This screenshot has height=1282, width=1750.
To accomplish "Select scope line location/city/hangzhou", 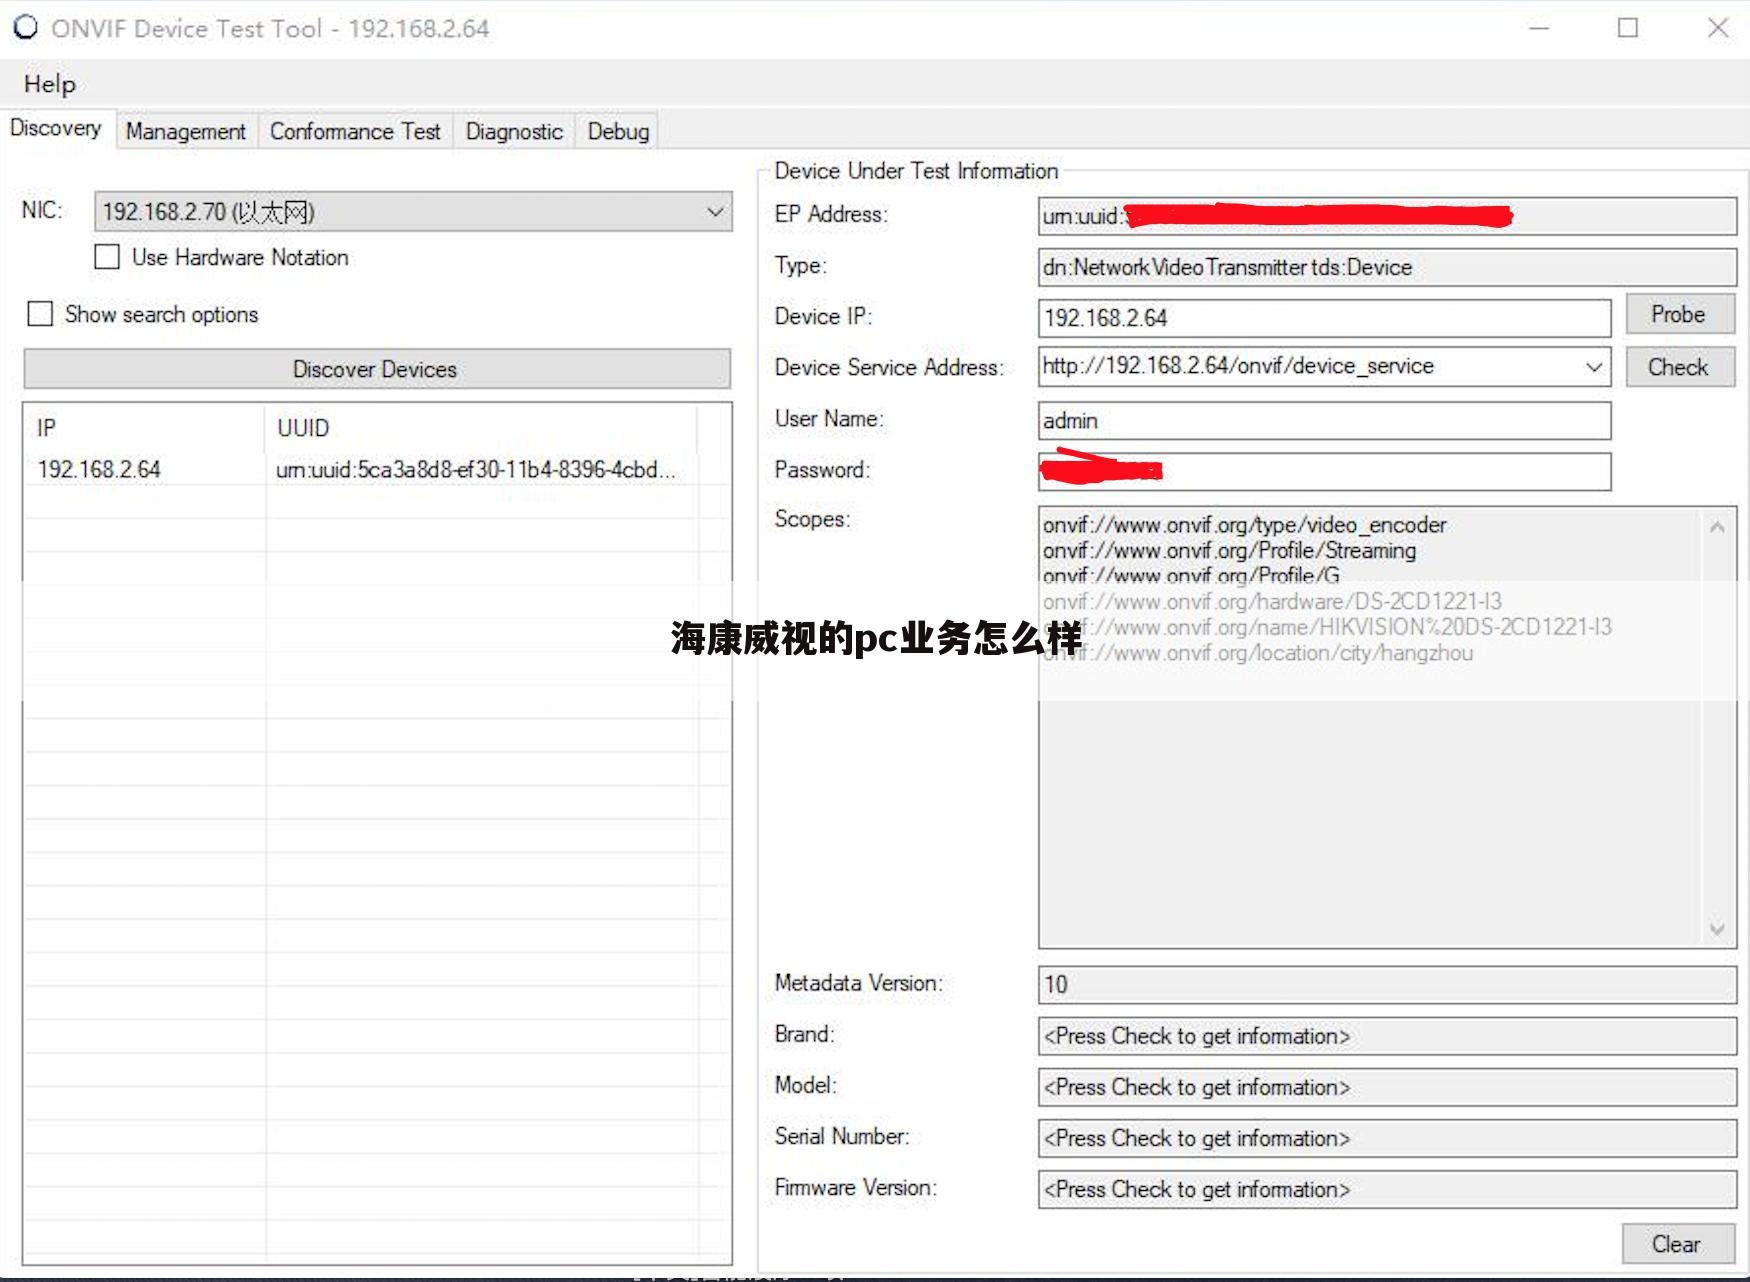I will pyautogui.click(x=1257, y=653).
